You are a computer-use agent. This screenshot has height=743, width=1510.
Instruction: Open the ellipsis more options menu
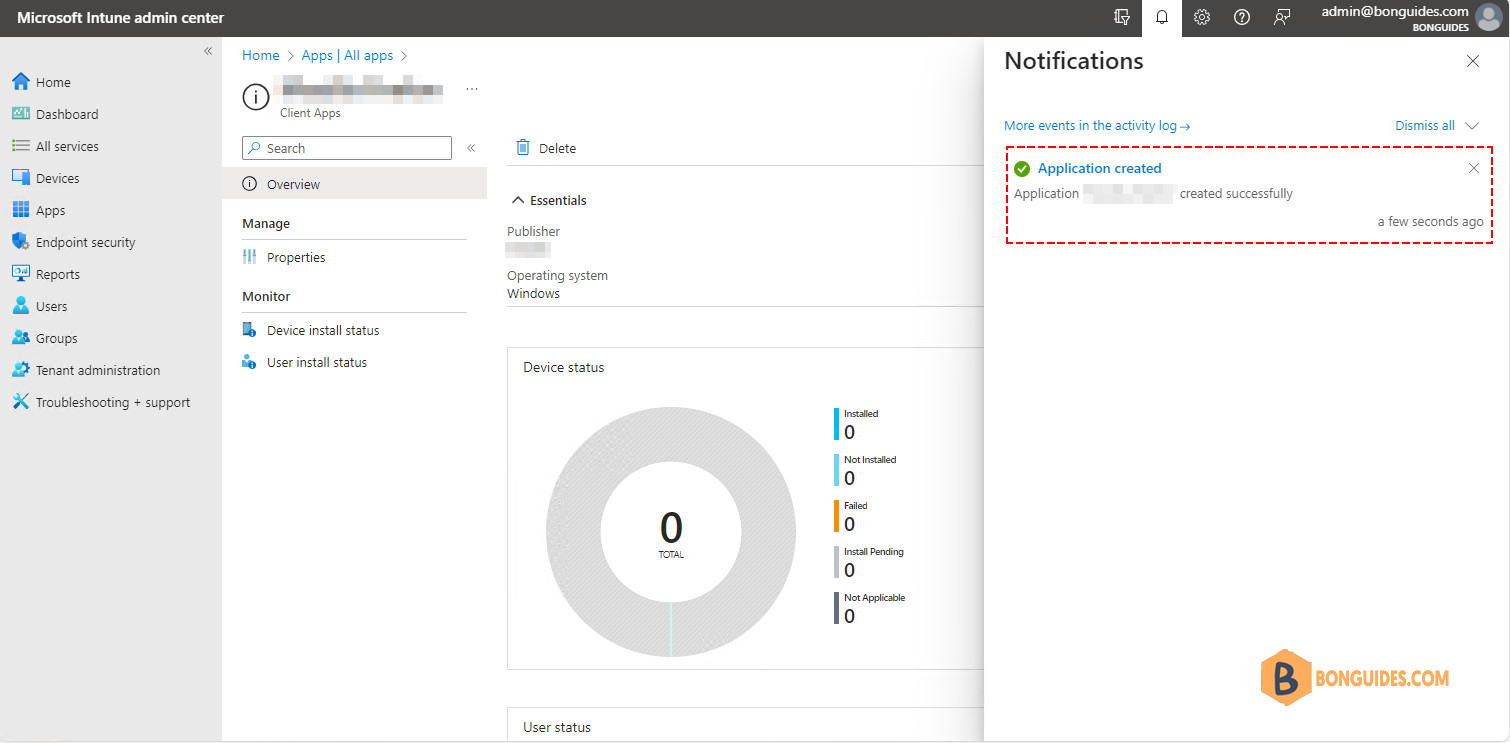[x=472, y=89]
